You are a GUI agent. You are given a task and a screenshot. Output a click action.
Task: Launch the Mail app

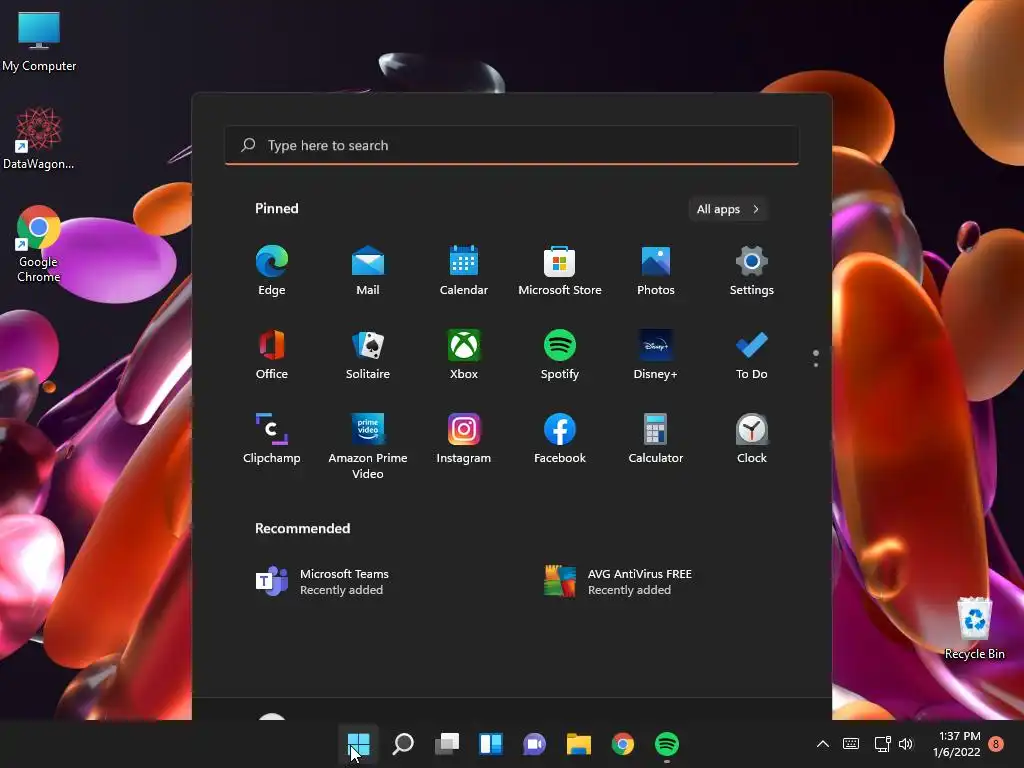[368, 270]
